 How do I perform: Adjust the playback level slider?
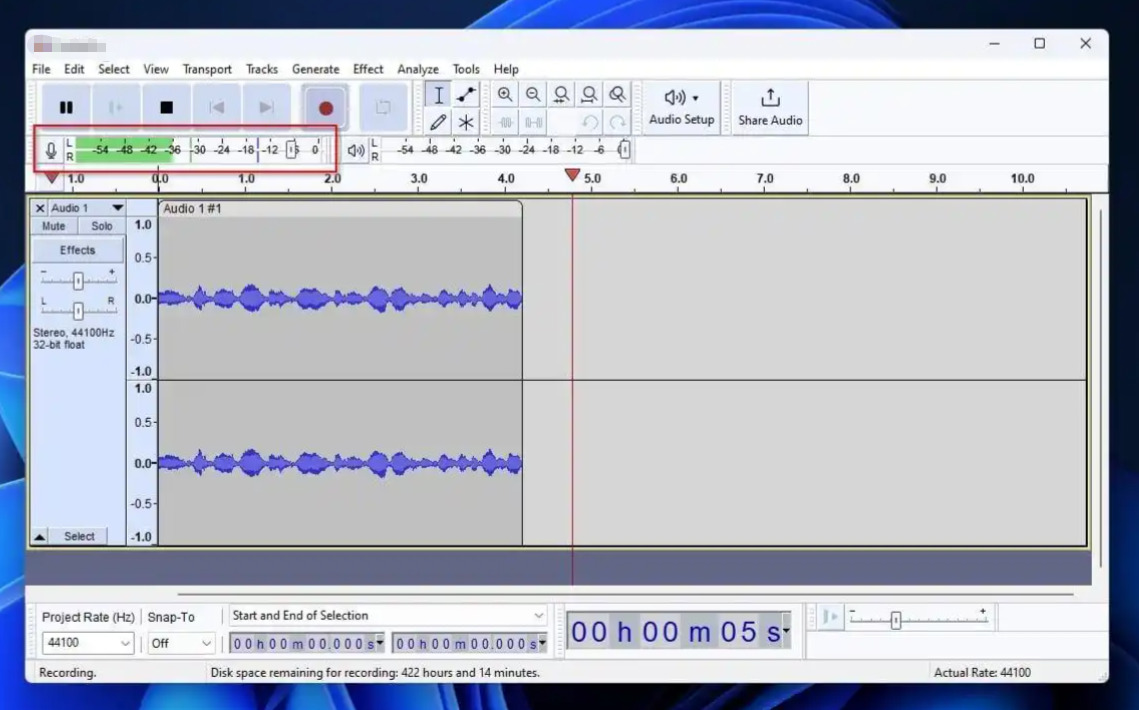624,150
